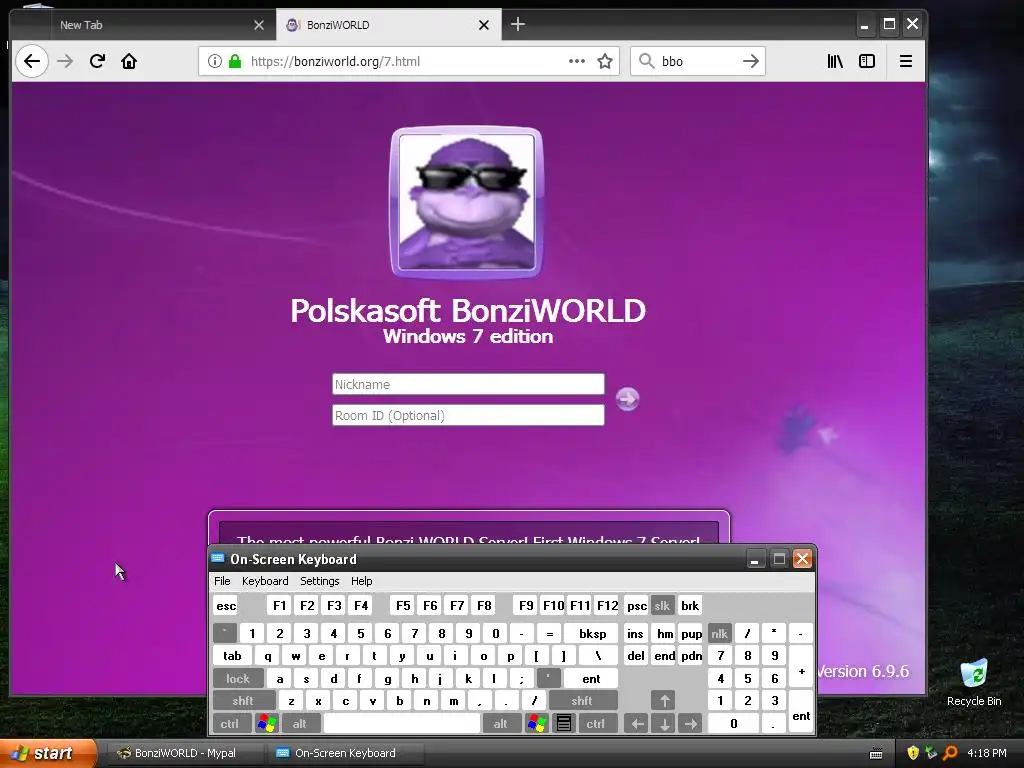Submit the search with the arrow button

click(751, 61)
